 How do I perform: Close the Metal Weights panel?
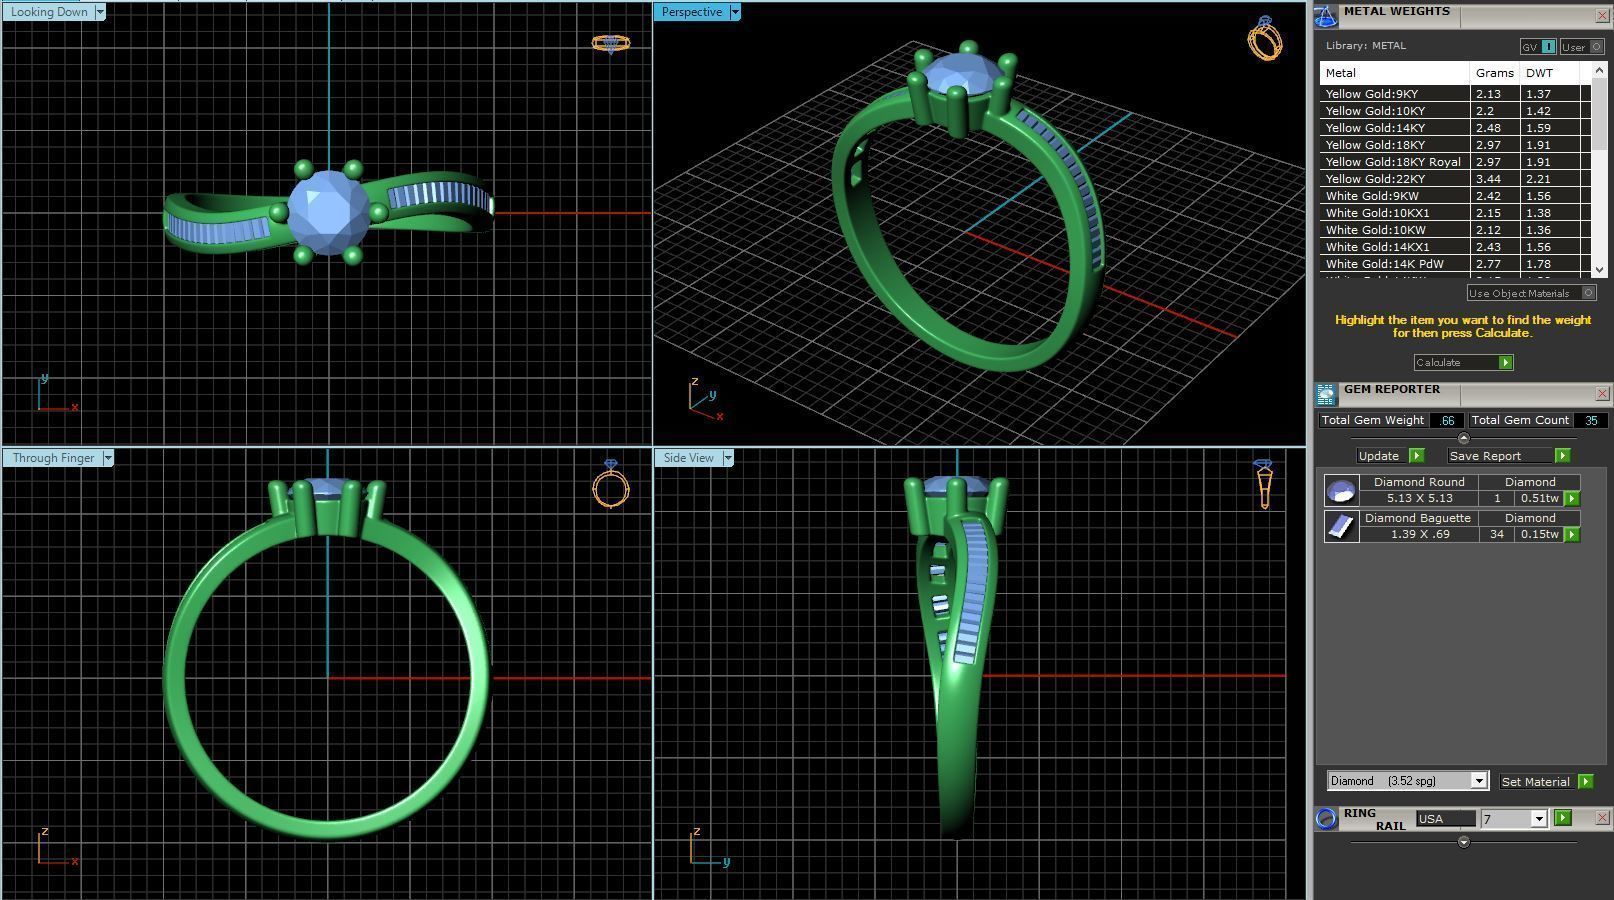pyautogui.click(x=1602, y=16)
